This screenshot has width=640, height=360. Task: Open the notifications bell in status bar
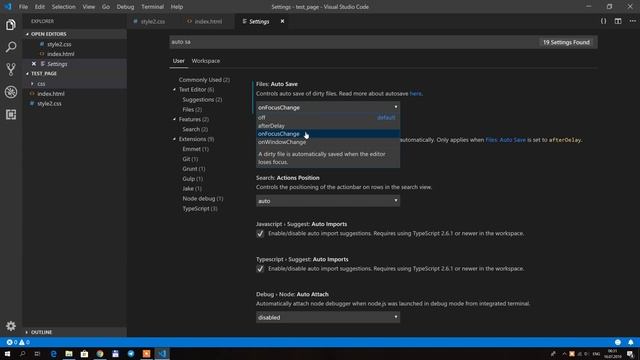coord(631,342)
